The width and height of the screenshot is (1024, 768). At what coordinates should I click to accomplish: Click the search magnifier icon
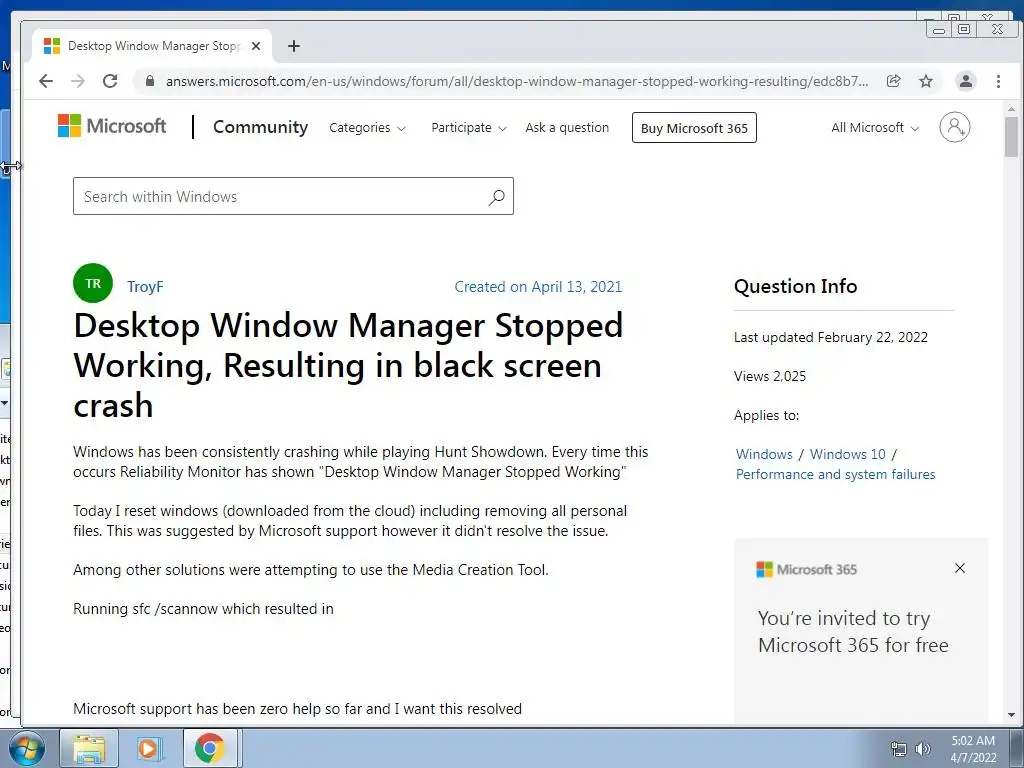pos(496,197)
